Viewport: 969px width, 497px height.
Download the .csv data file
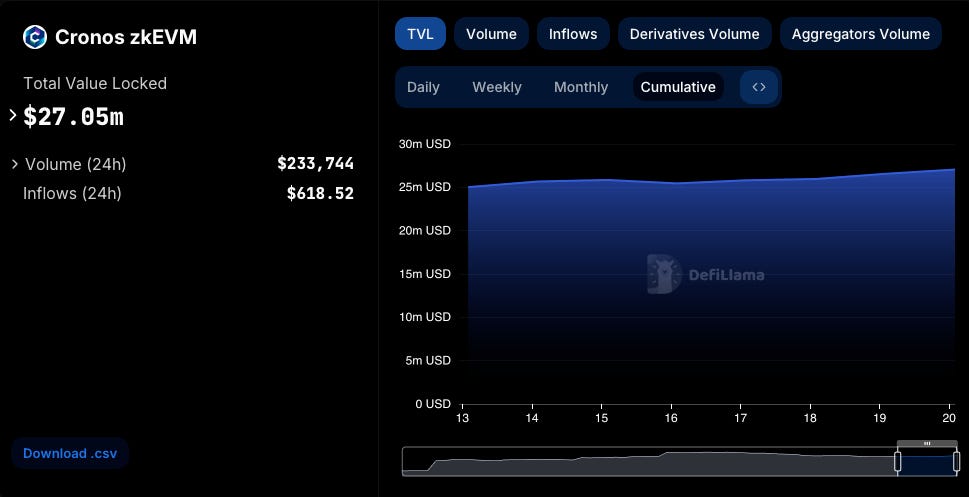click(70, 453)
